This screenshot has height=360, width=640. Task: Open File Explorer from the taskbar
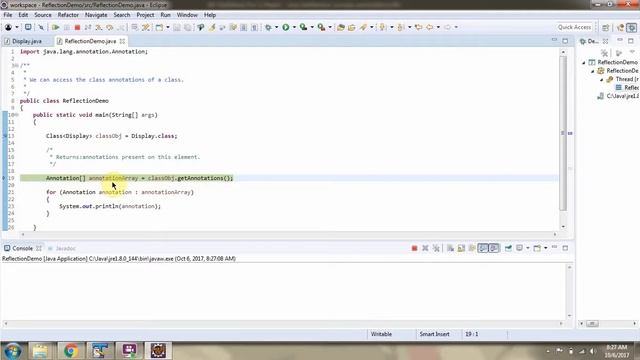[x=40, y=351]
